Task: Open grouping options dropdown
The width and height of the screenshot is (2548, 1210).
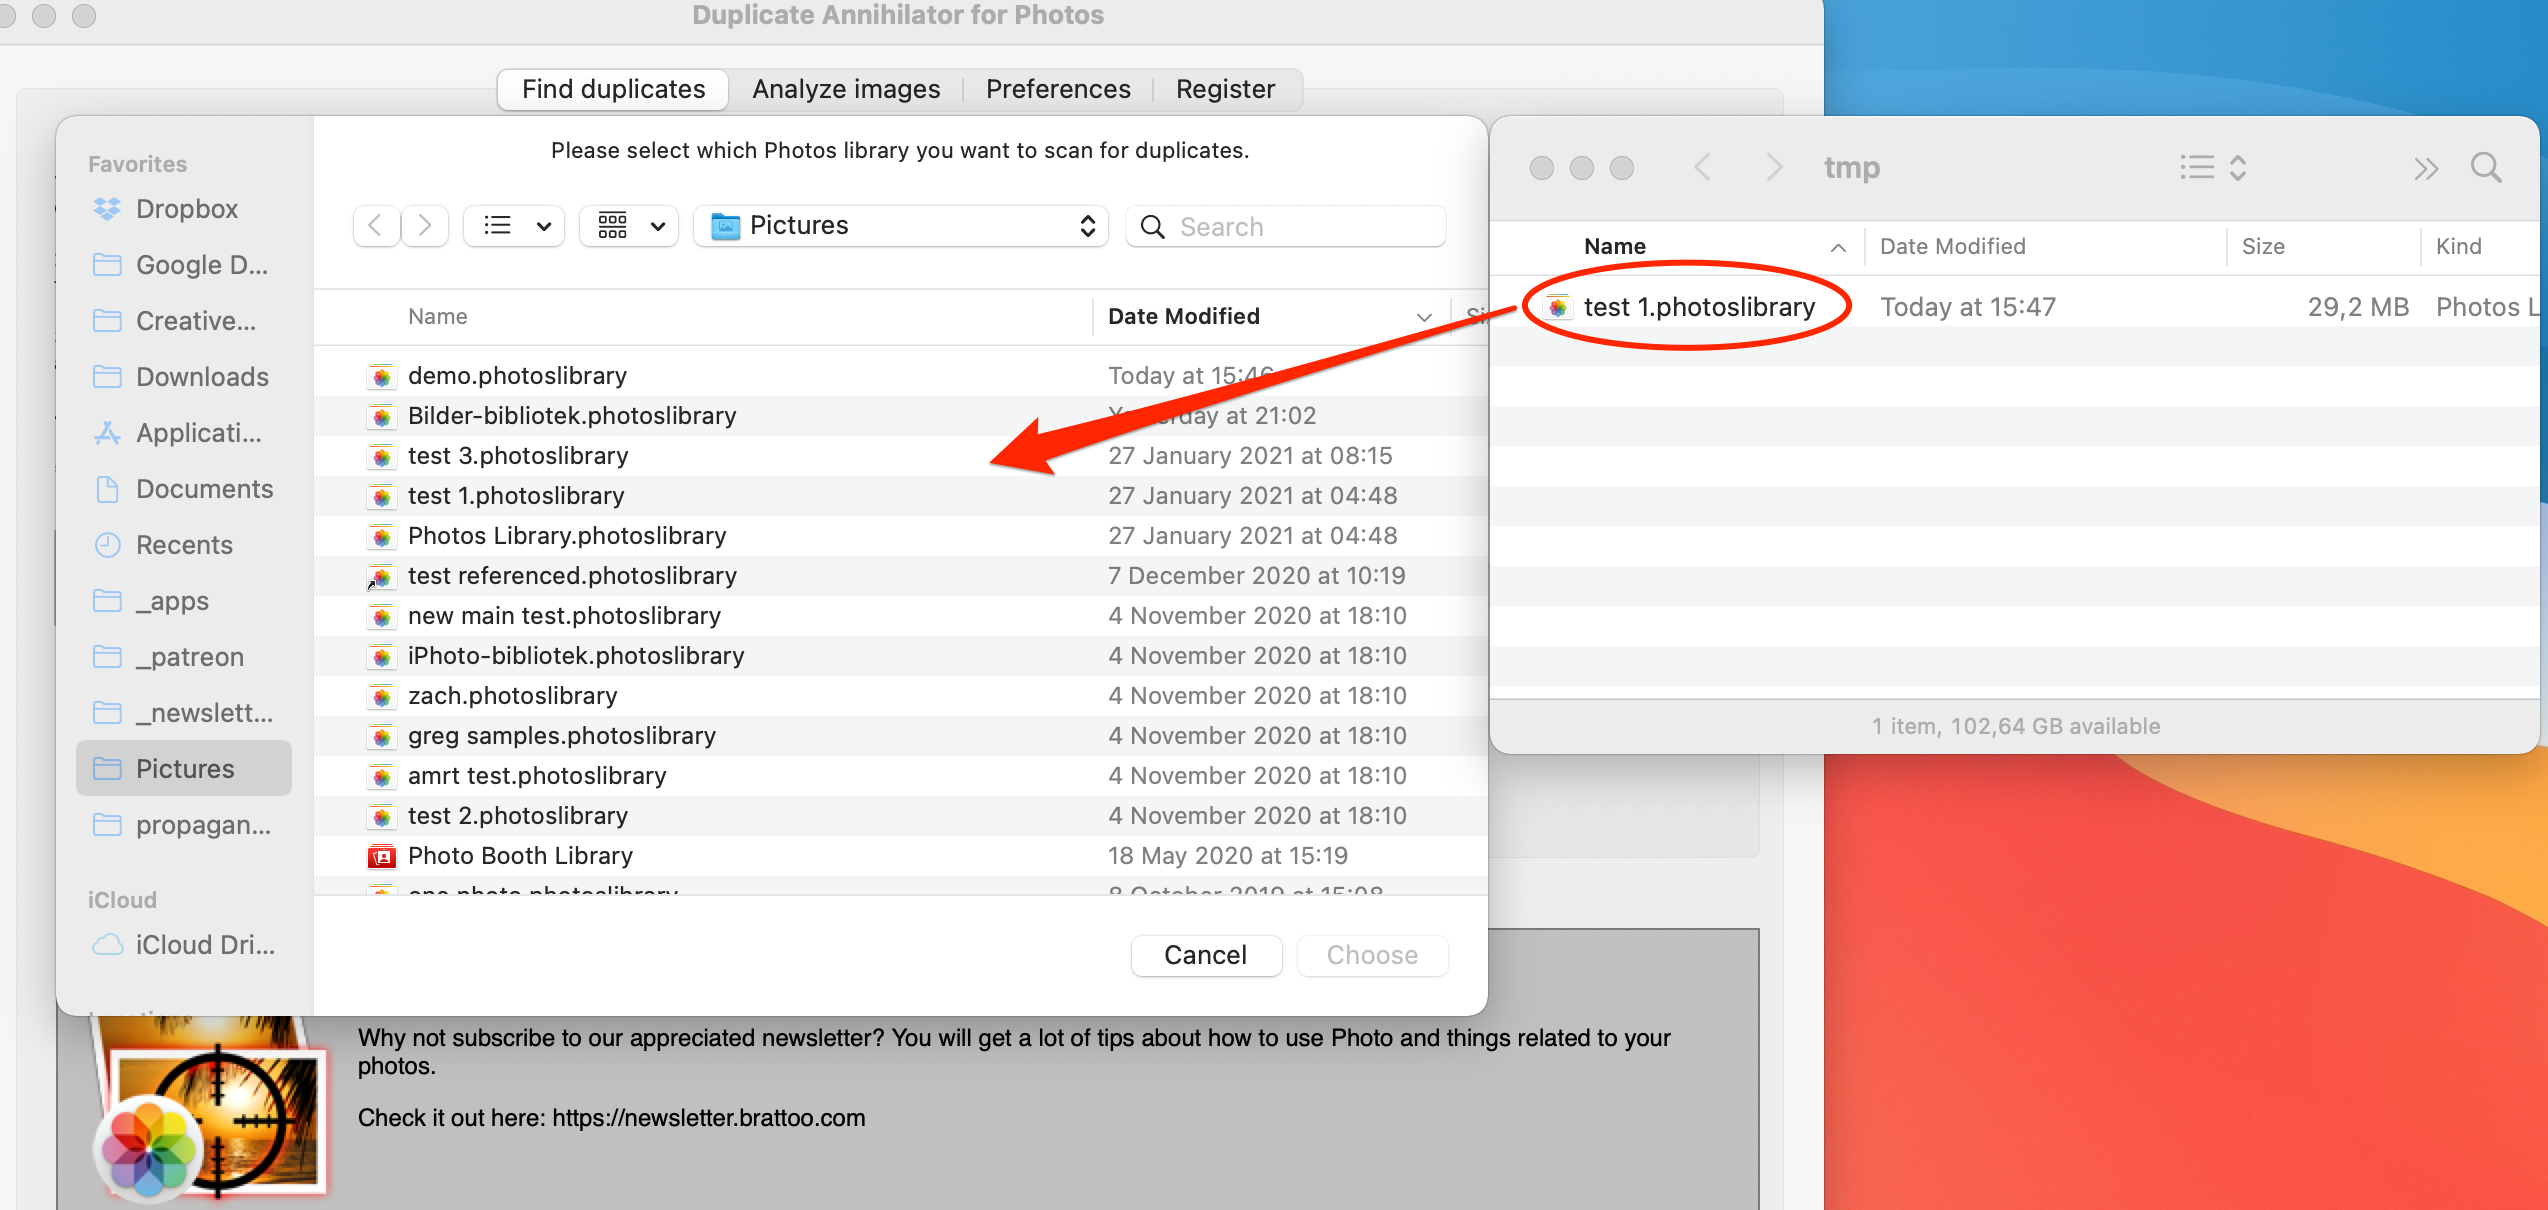Action: 629,226
